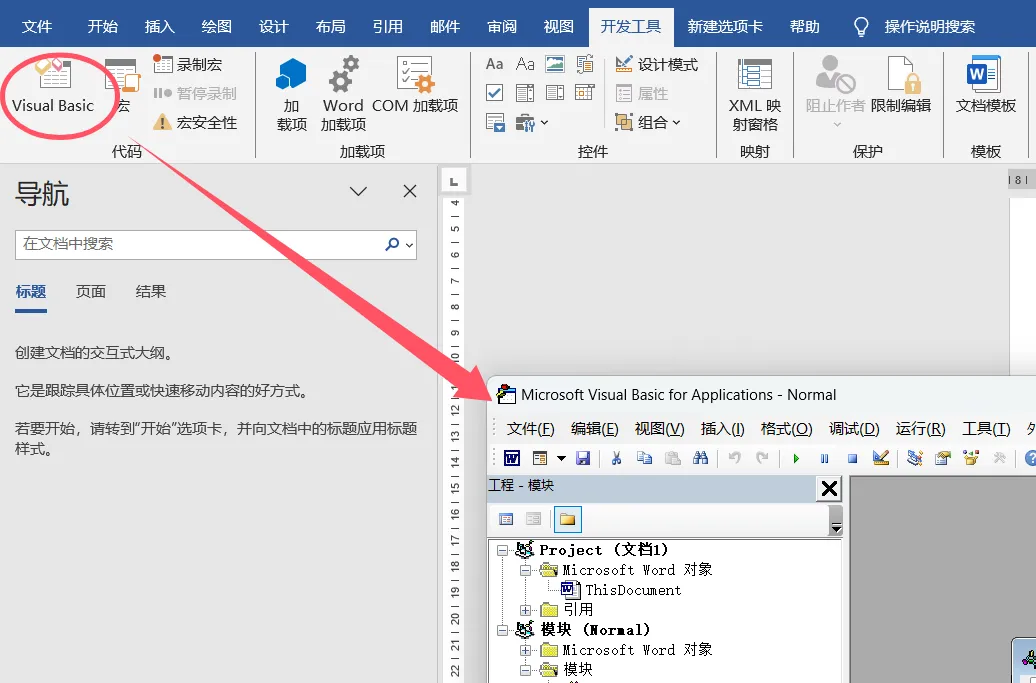Screen dimensions: 1036x683
Task: Open COM 加载项 dialog
Action: tap(415, 86)
